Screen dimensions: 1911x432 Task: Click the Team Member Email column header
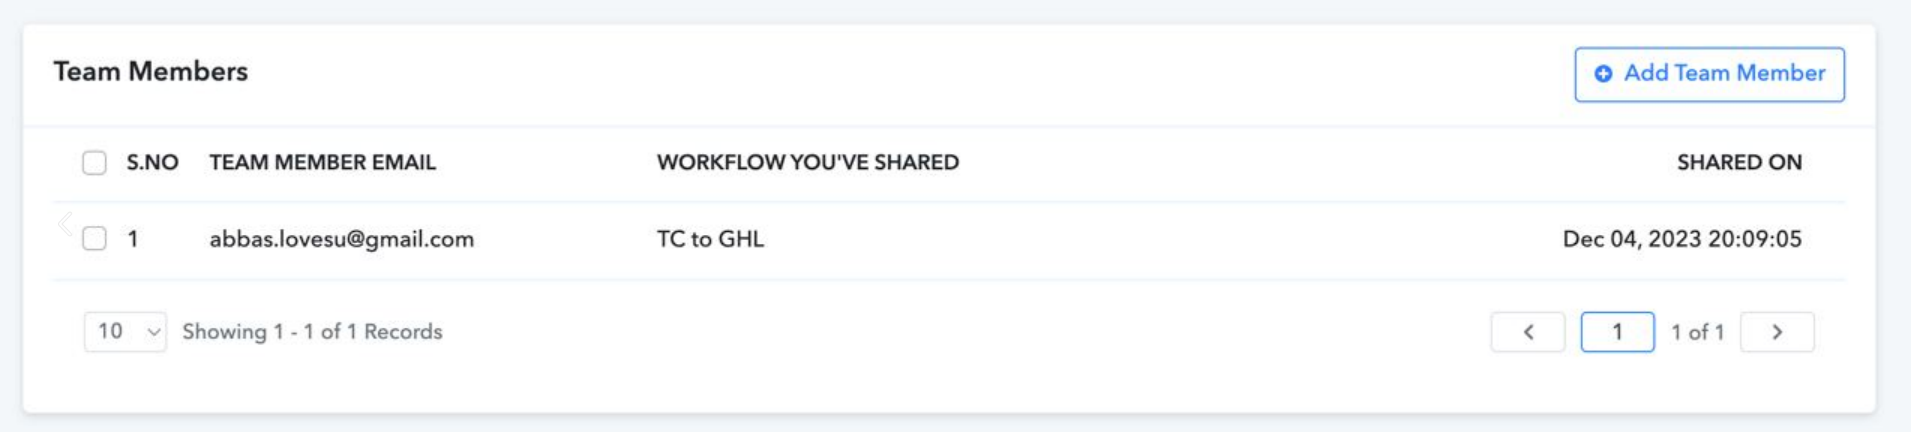pyautogui.click(x=322, y=163)
